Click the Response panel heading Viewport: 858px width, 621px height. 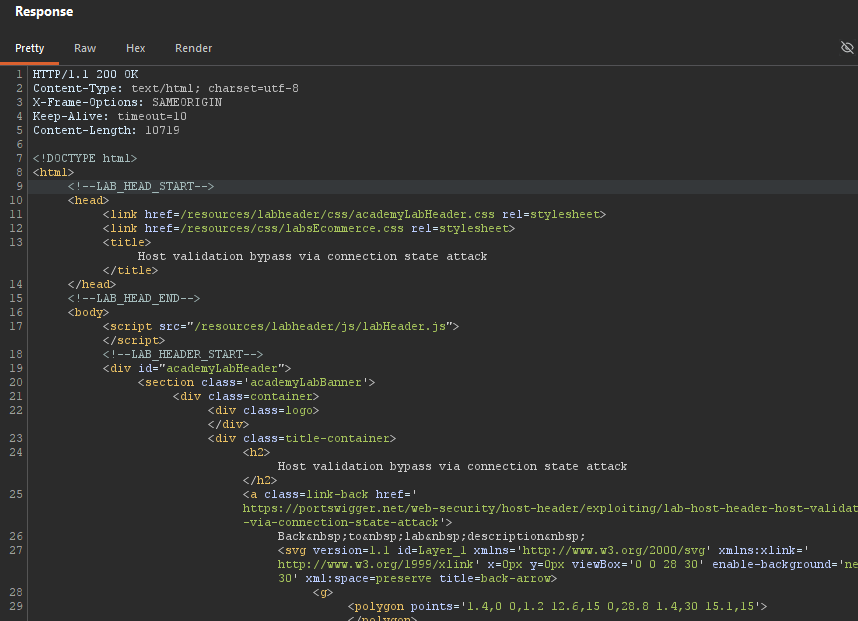(x=44, y=11)
